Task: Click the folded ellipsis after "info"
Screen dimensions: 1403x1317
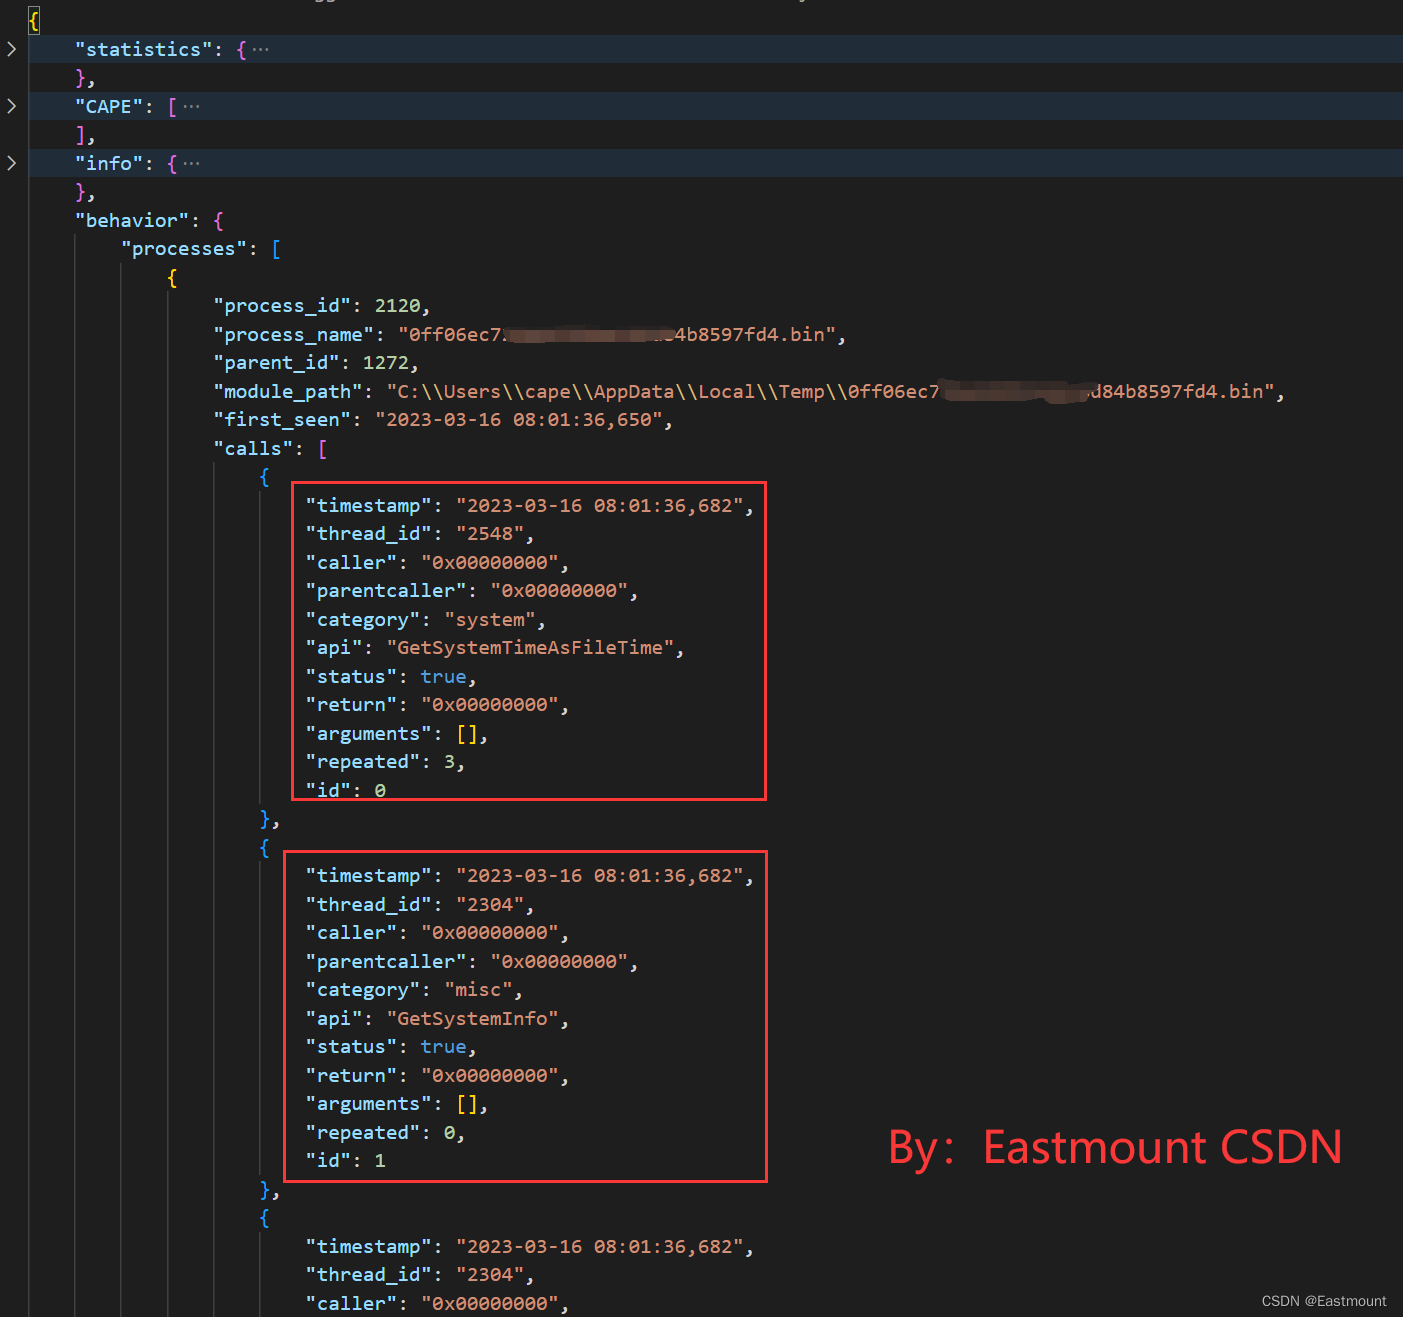Action: click(x=192, y=163)
